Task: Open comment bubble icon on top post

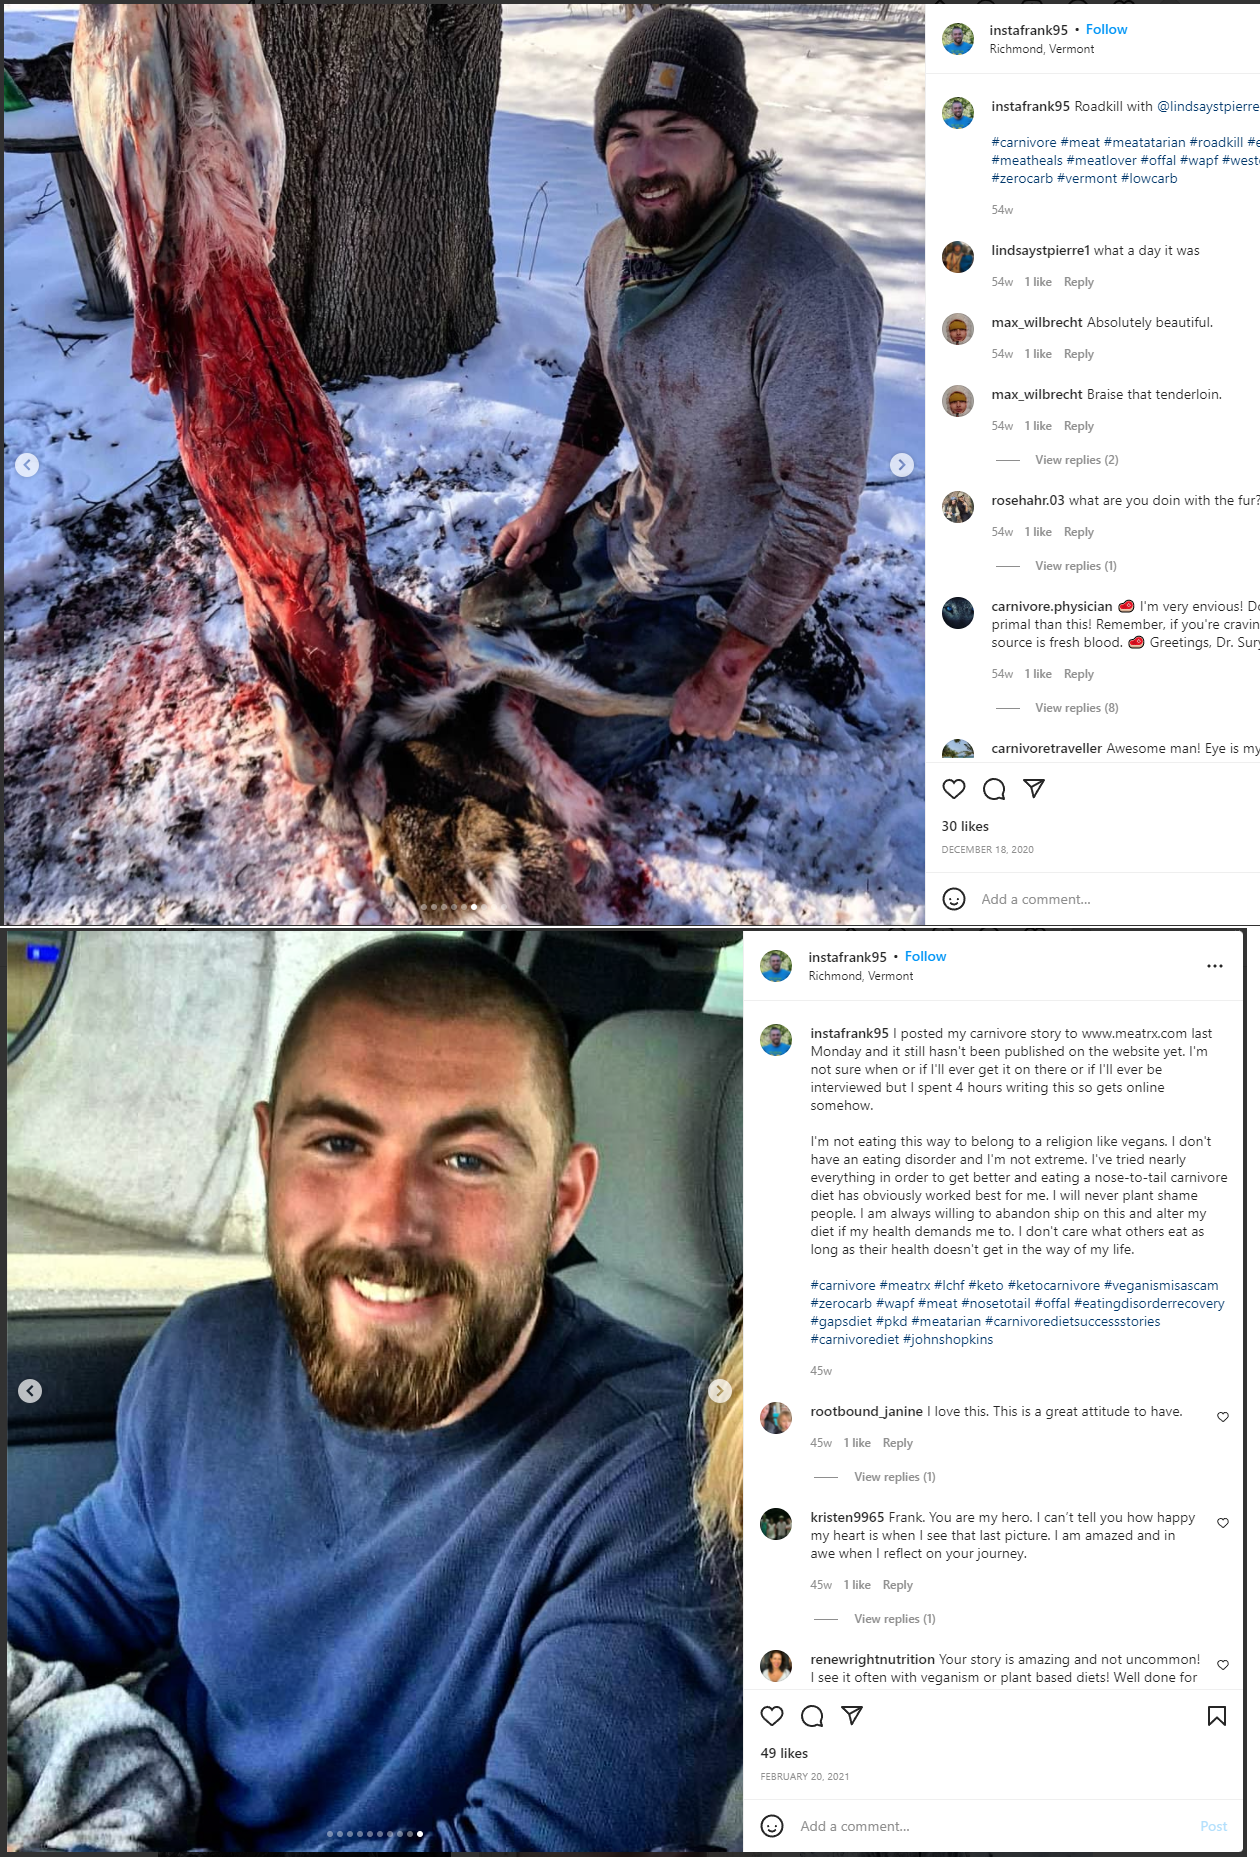Action: (x=994, y=789)
